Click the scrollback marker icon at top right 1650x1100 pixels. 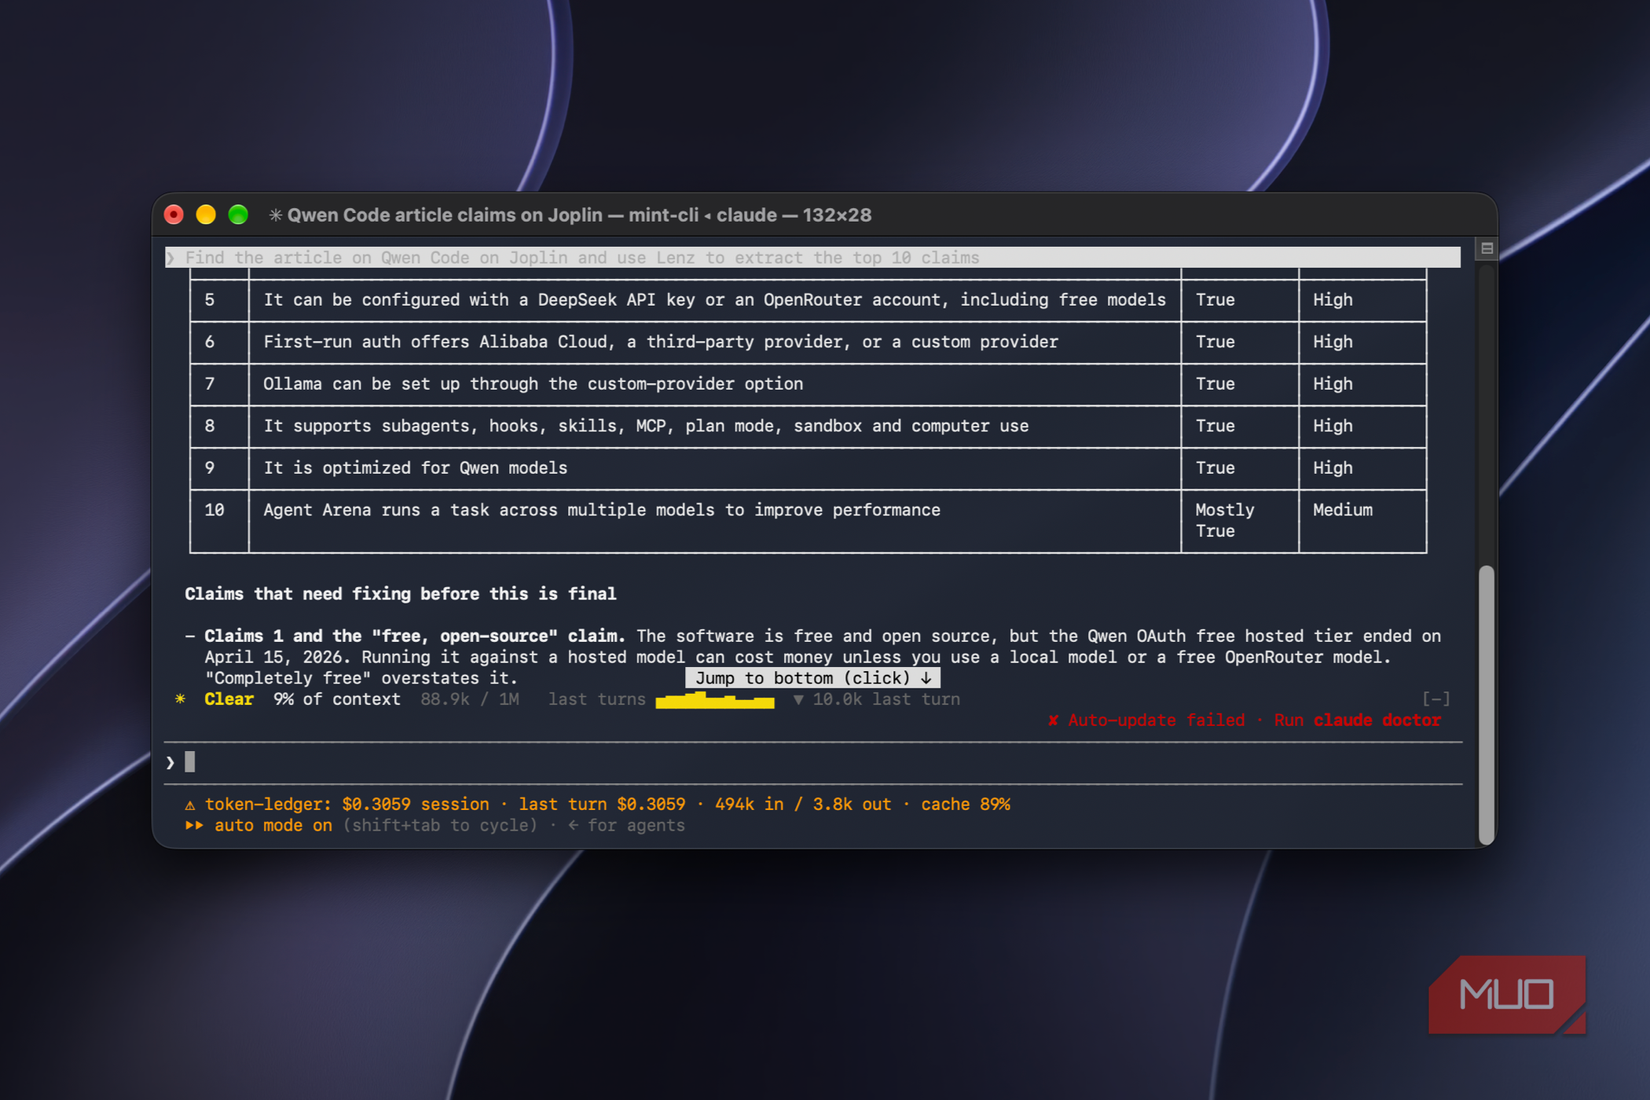1487,248
